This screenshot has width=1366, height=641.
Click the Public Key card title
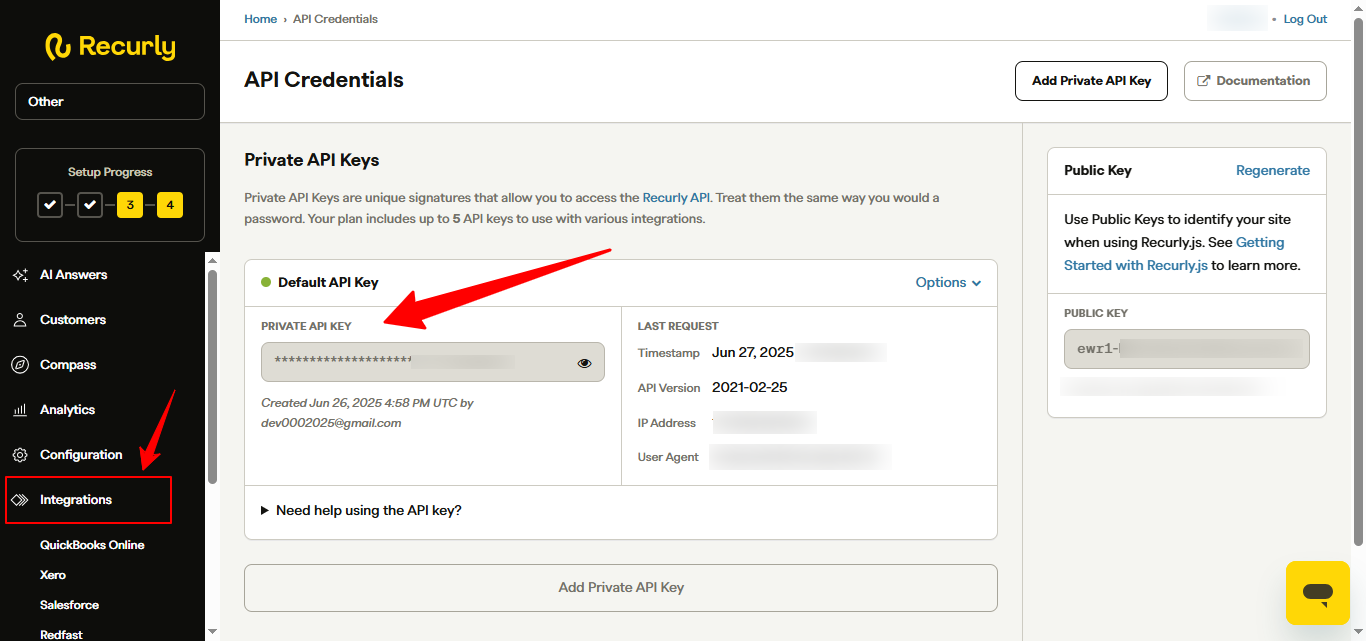point(1098,171)
